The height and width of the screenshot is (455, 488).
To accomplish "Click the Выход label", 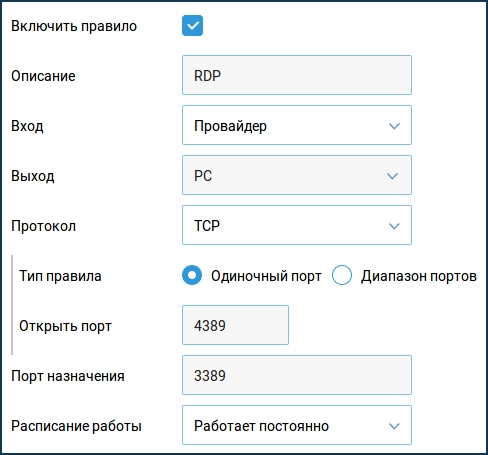I will [33, 176].
